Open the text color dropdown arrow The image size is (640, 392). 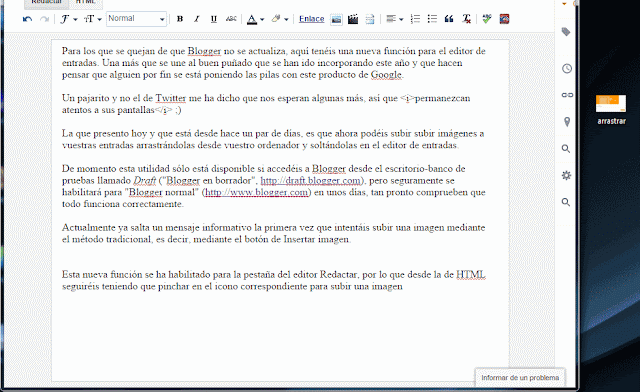click(262, 19)
